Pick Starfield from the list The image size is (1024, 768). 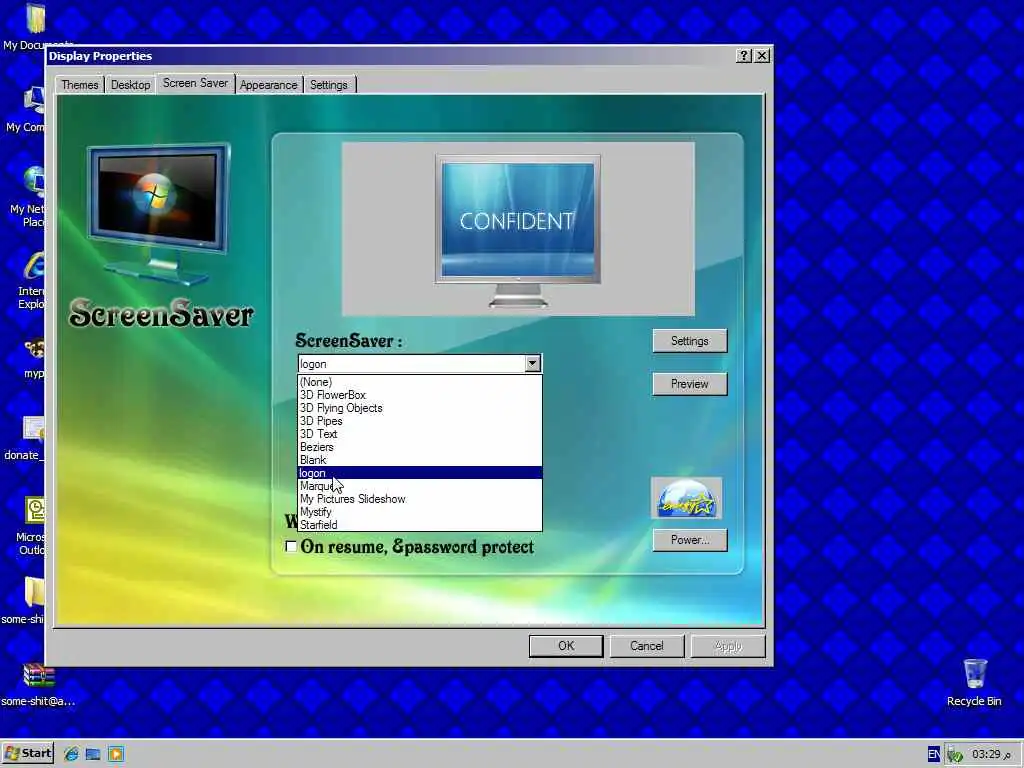(x=419, y=524)
